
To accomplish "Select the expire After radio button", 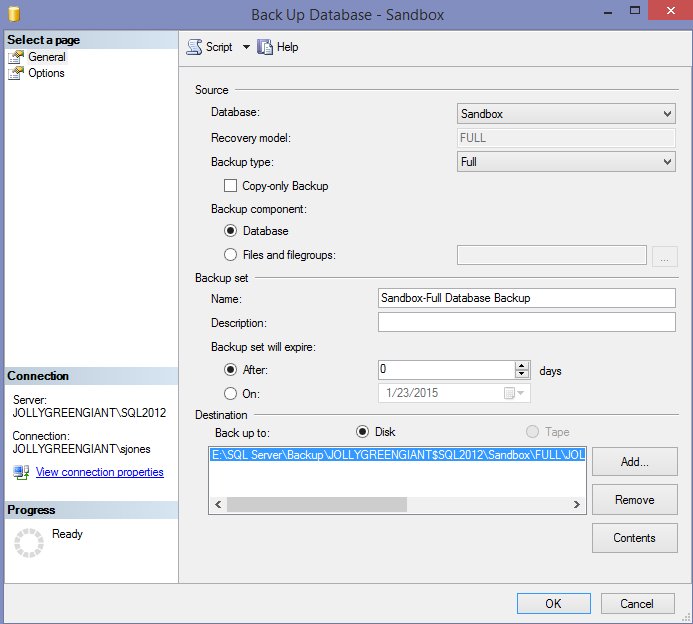I will [230, 369].
